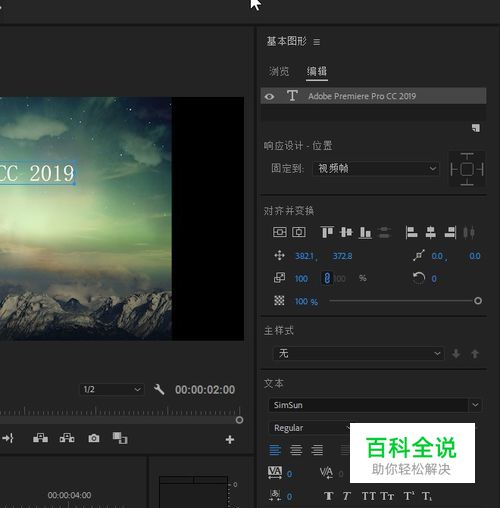Toggle superscript text style
Image resolution: width=500 pixels, height=508 pixels.
point(409,496)
